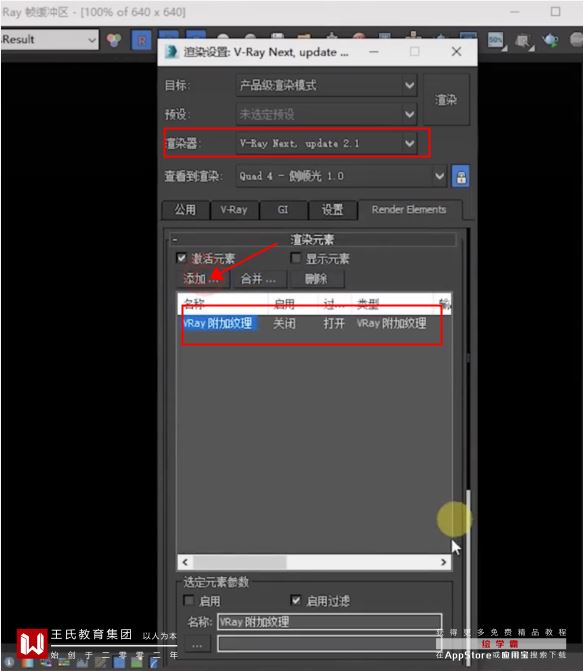Click the 渲染 render button
The height and width of the screenshot is (671, 583).
point(446,100)
